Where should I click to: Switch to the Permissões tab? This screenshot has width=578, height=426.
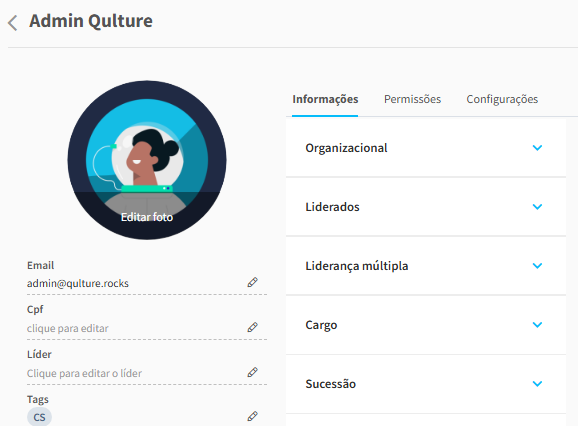point(412,99)
